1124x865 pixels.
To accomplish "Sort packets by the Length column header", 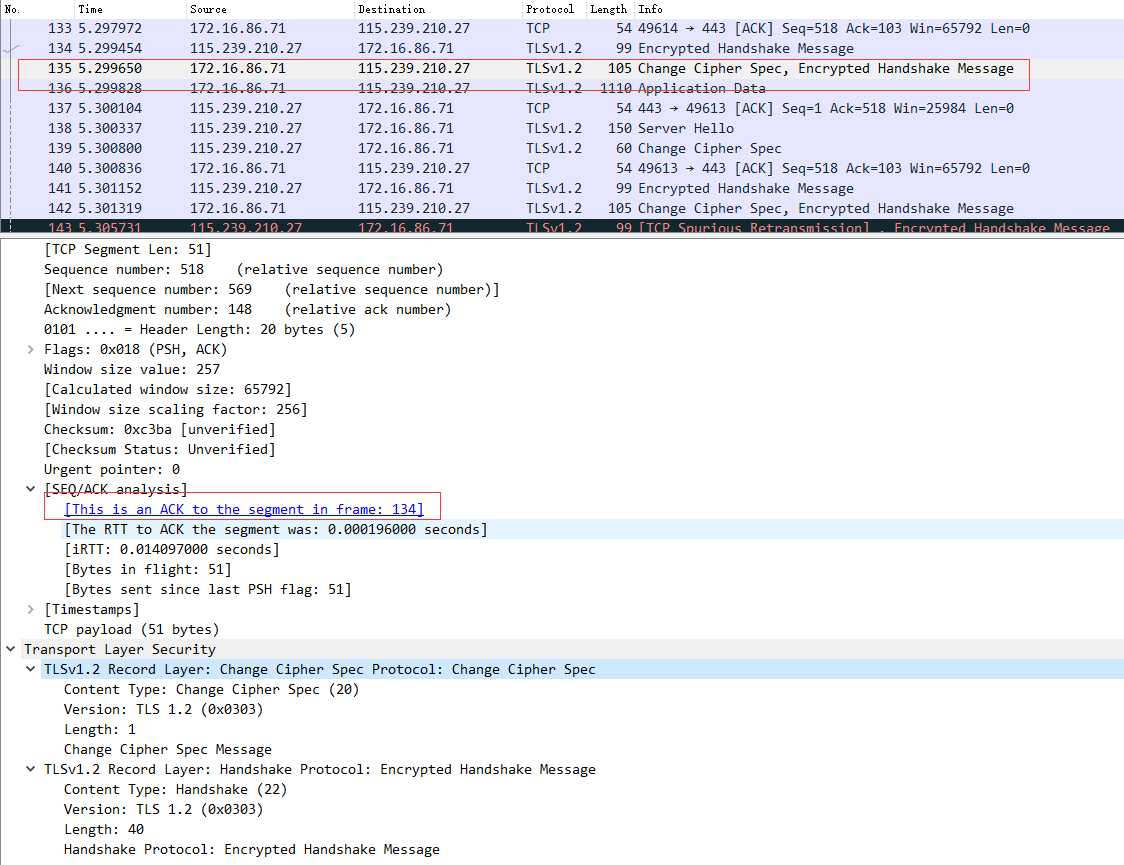I will coord(610,9).
